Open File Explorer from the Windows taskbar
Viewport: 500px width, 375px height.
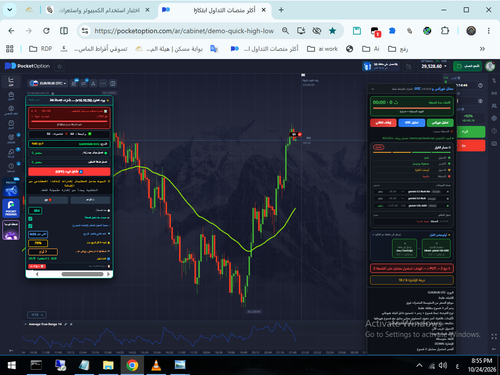[x=108, y=365]
